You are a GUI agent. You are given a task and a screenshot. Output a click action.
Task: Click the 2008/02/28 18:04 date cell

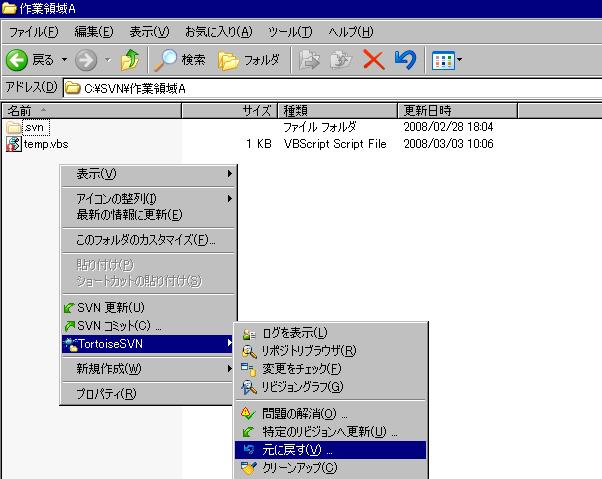(448, 127)
